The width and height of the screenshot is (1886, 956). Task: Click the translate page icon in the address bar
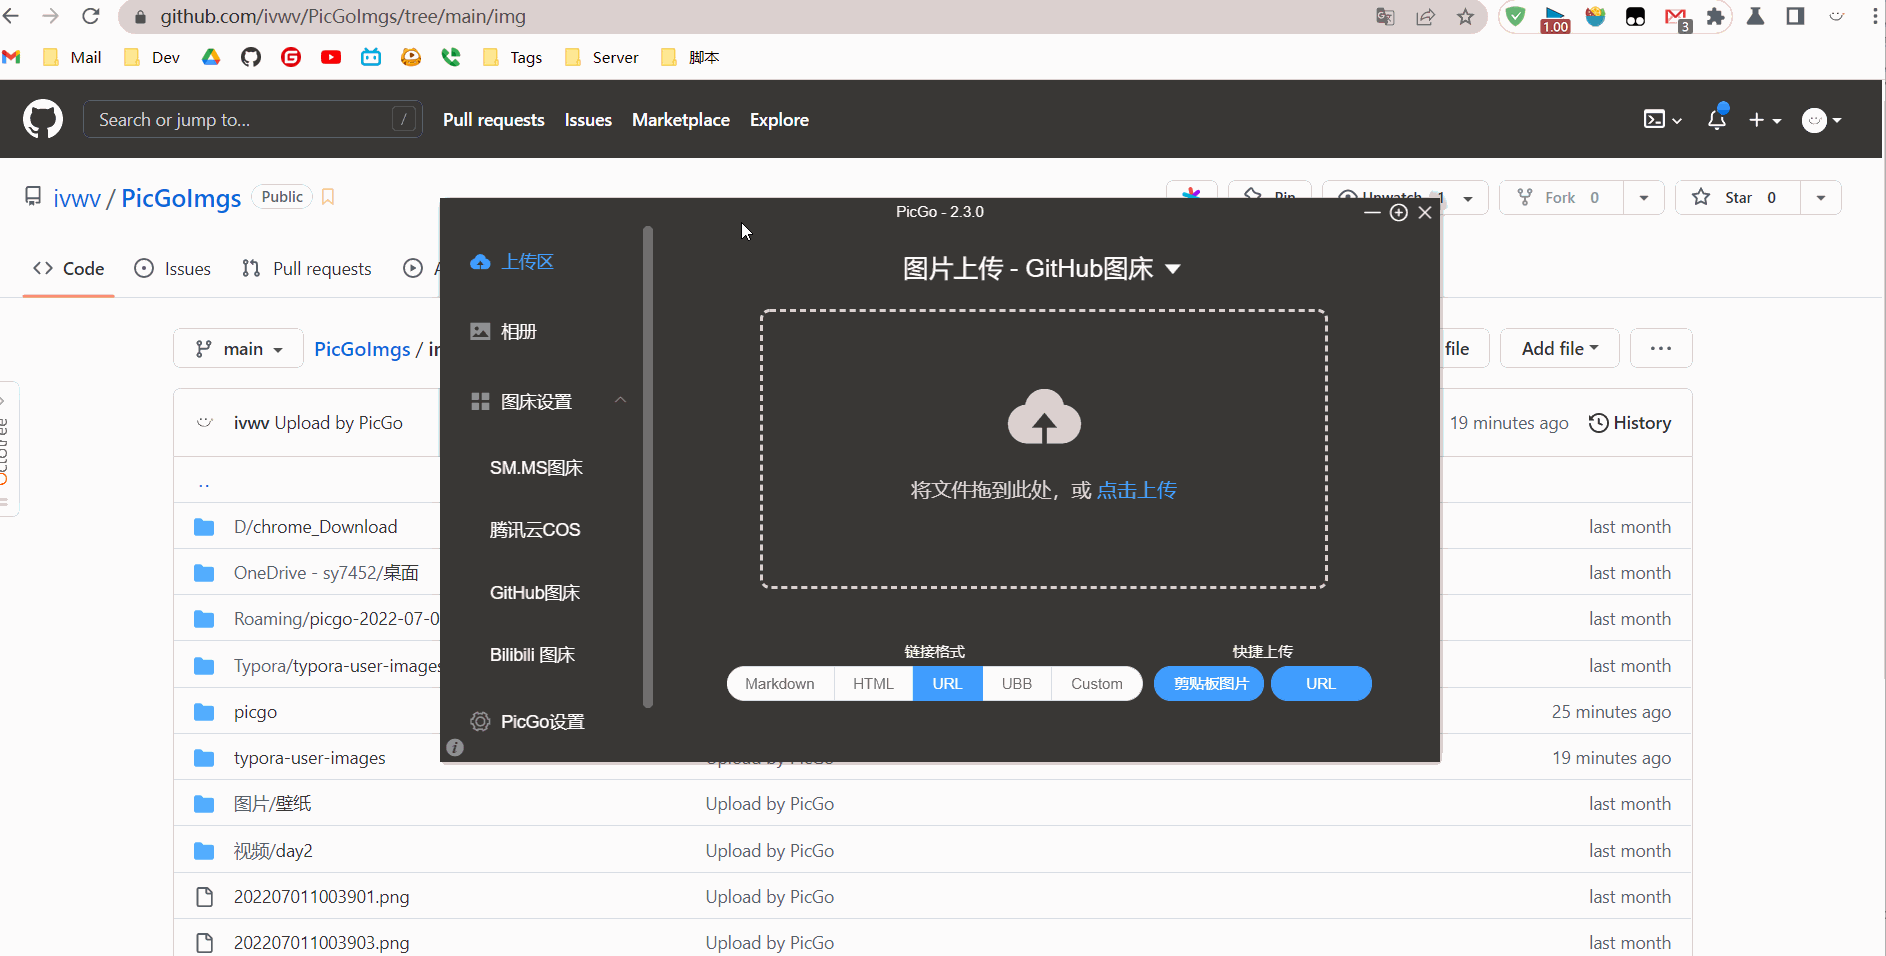1386,16
